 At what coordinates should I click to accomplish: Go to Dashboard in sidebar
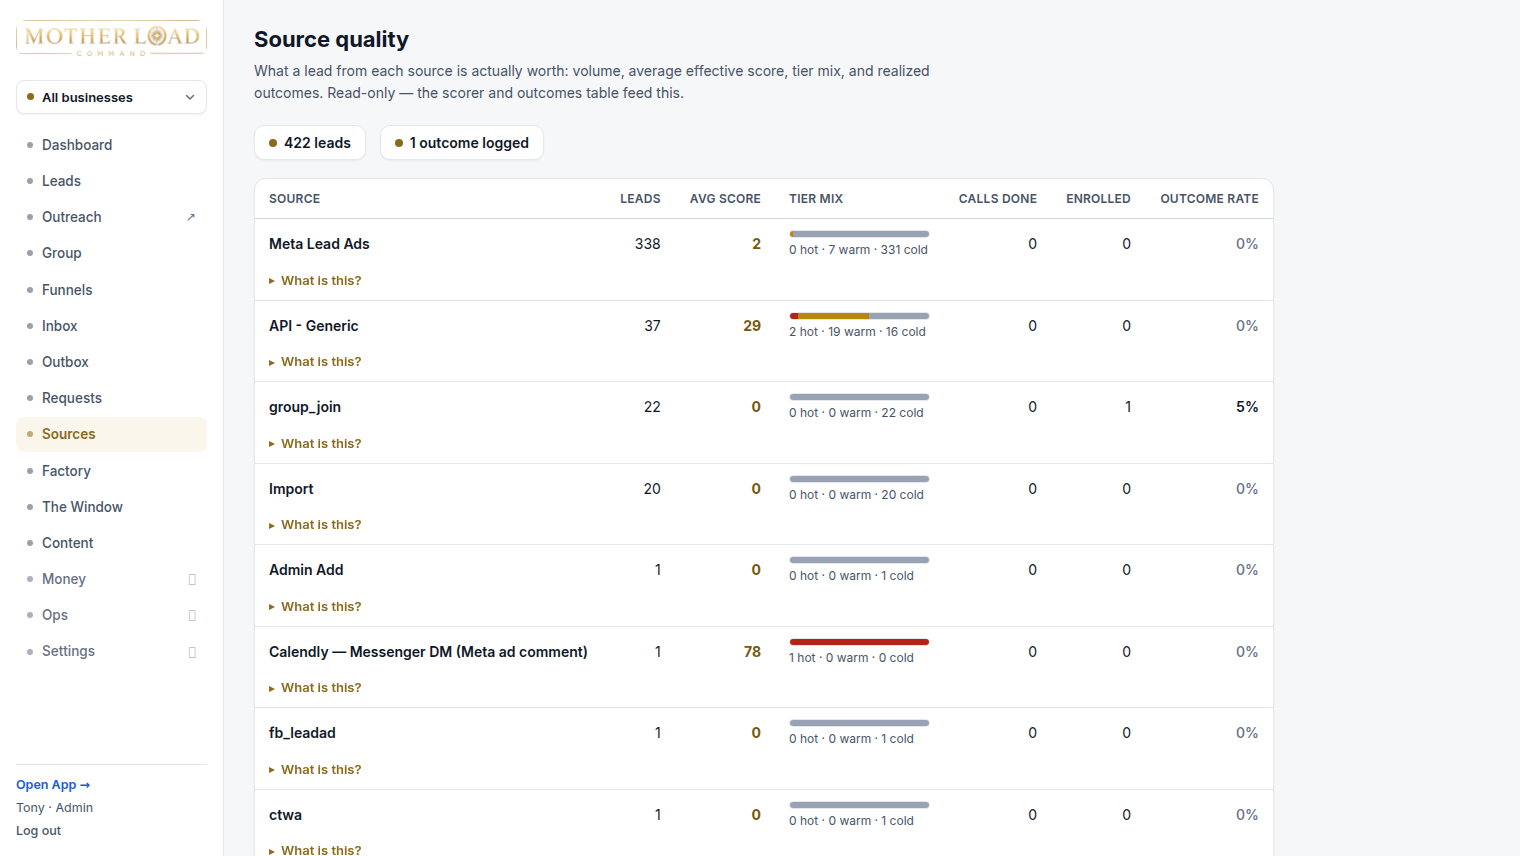point(111,145)
